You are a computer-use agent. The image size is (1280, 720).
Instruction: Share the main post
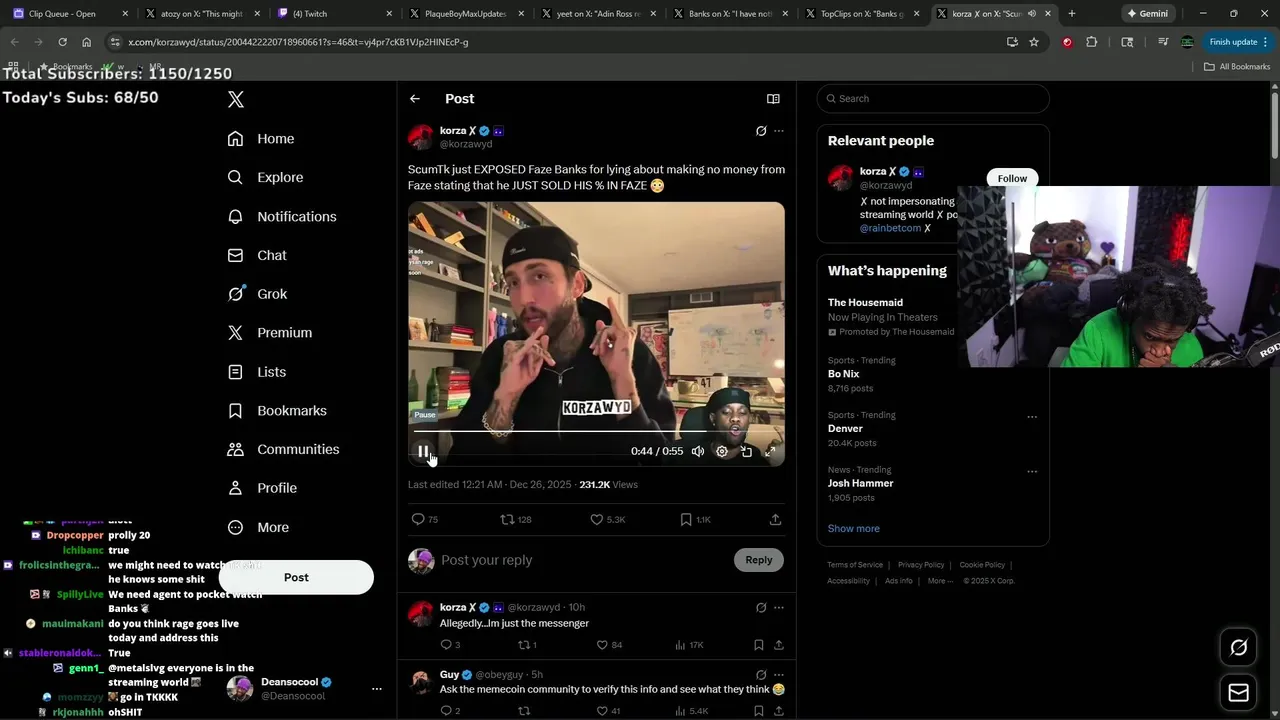(x=775, y=520)
